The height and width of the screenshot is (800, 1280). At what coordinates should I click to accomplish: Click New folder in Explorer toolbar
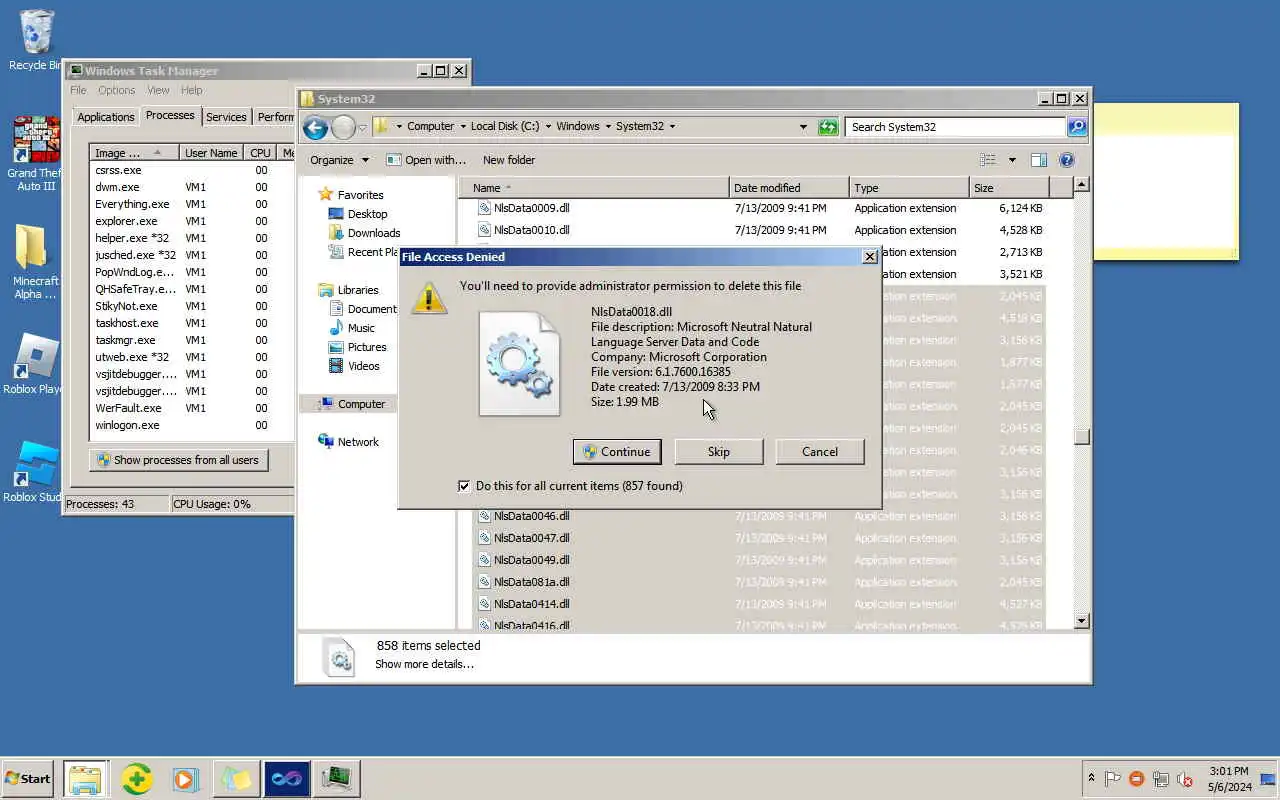[509, 160]
